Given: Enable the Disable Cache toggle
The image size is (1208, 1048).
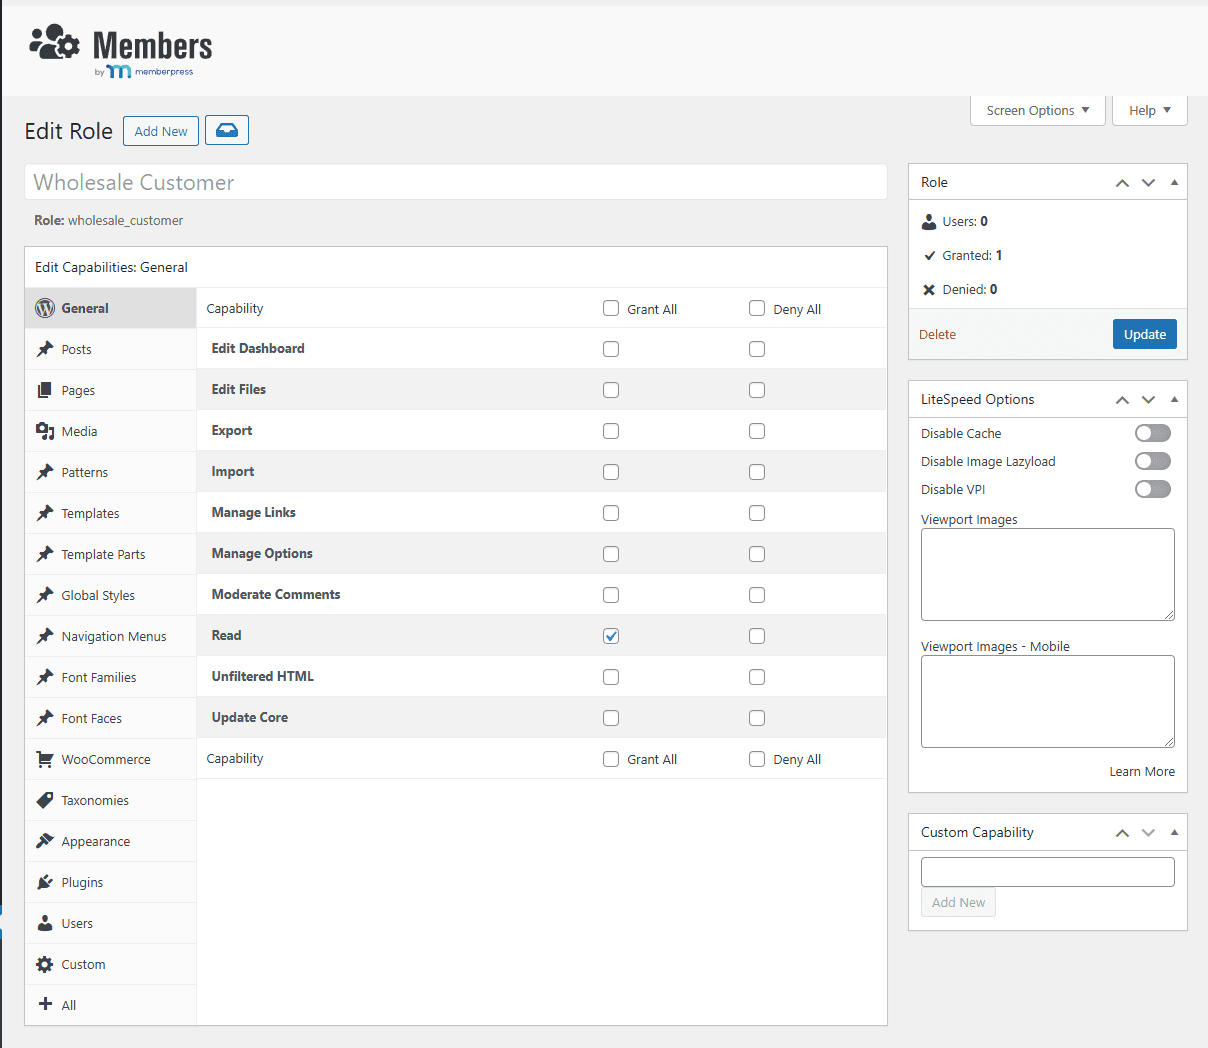Looking at the screenshot, I should 1152,433.
